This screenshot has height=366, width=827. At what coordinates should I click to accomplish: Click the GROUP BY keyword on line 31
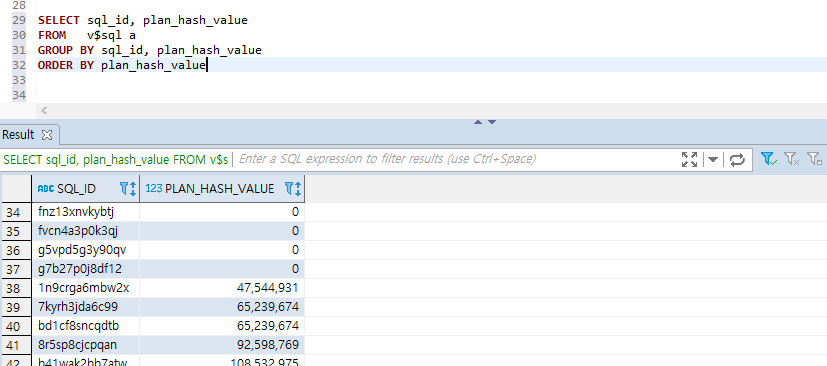point(66,50)
